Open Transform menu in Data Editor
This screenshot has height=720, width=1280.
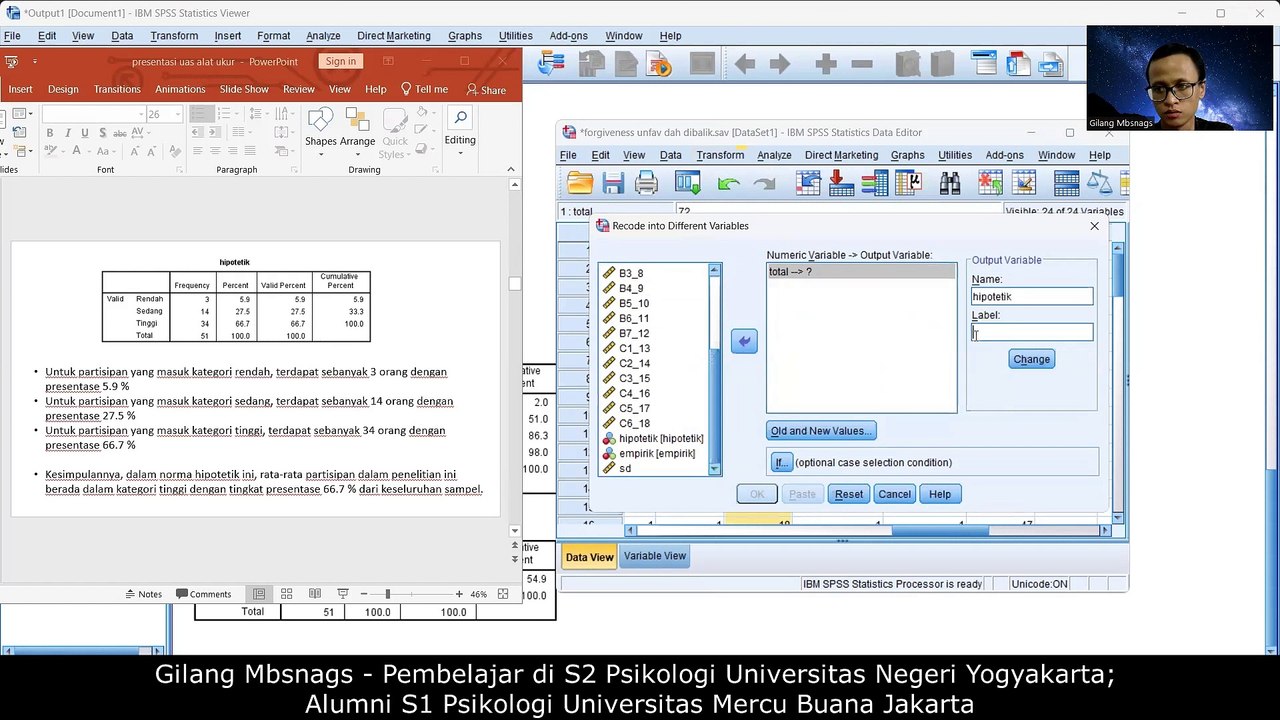720,155
